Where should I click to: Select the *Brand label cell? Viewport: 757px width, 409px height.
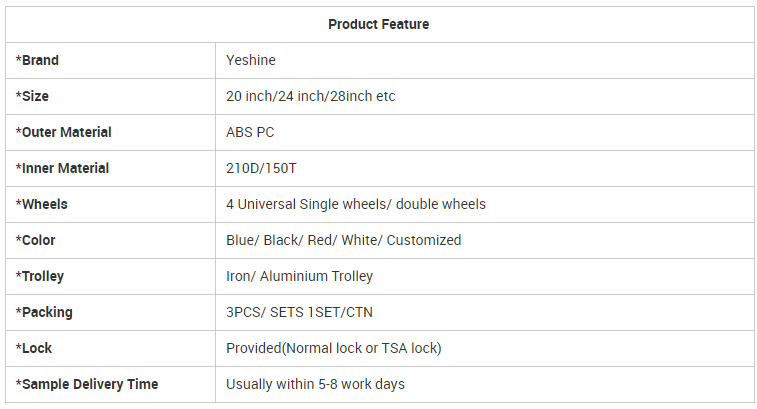pyautogui.click(x=38, y=60)
